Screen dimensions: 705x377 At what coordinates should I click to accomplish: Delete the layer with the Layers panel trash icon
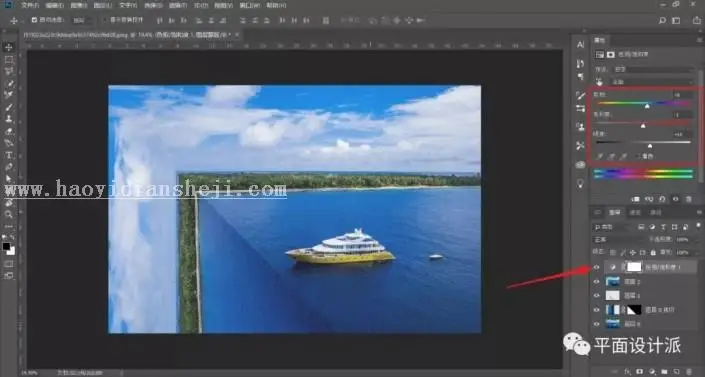tap(689, 372)
